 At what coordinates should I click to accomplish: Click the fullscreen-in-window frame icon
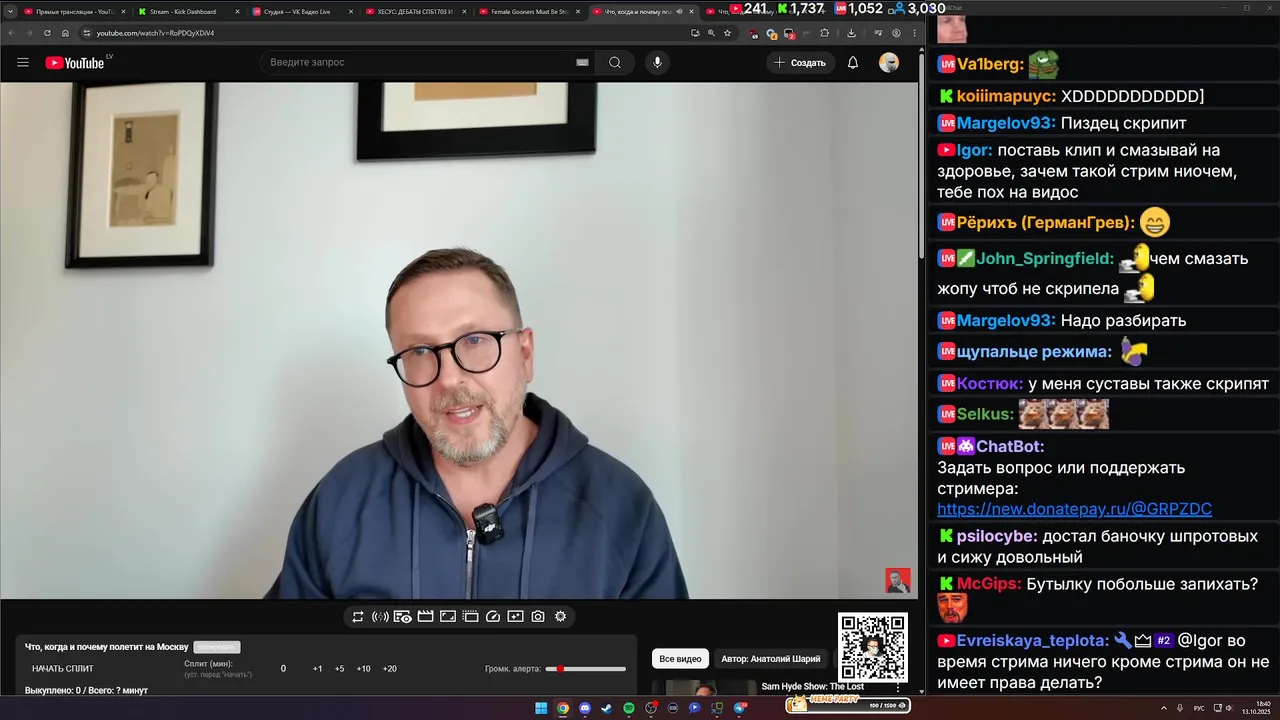pos(448,617)
